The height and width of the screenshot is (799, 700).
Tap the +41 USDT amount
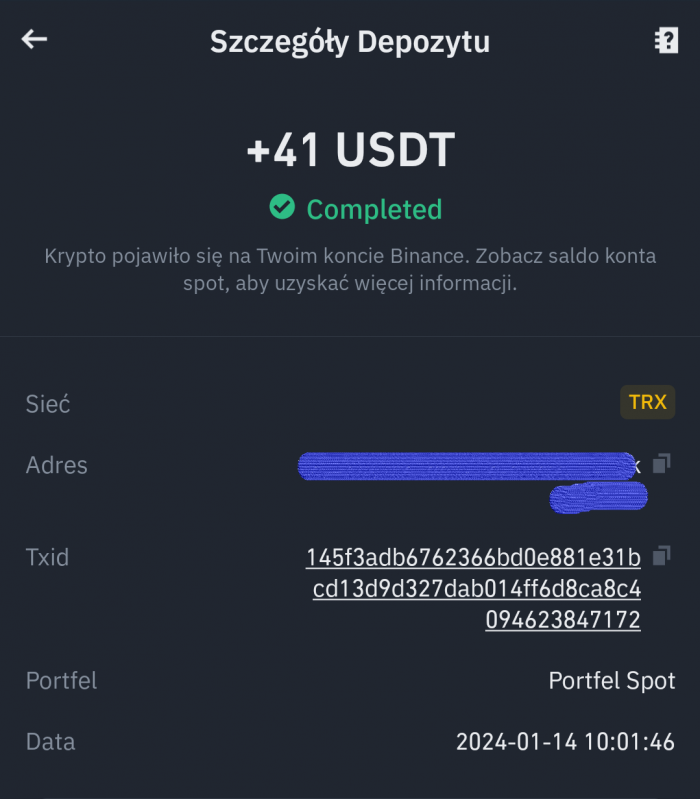(x=350, y=150)
